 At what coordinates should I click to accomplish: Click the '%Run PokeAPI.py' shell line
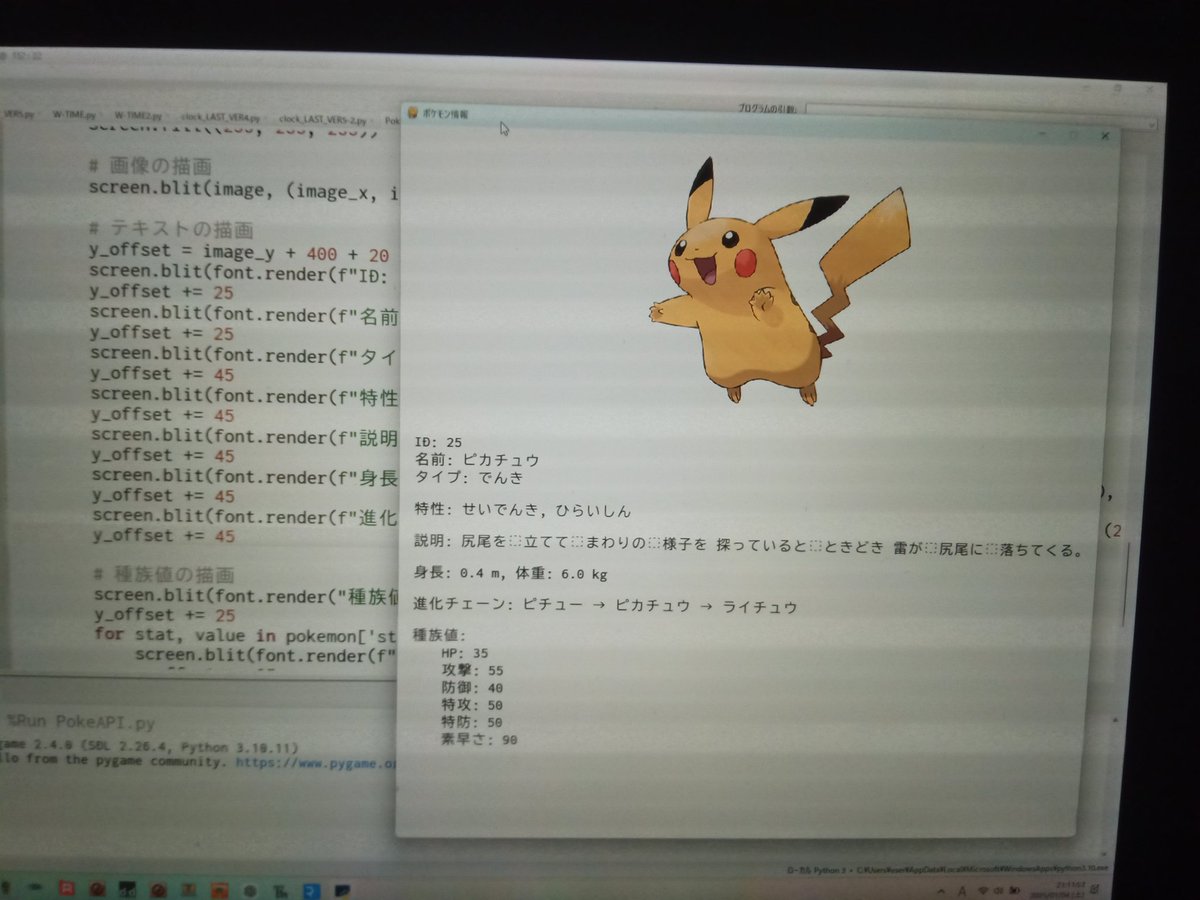(x=82, y=722)
